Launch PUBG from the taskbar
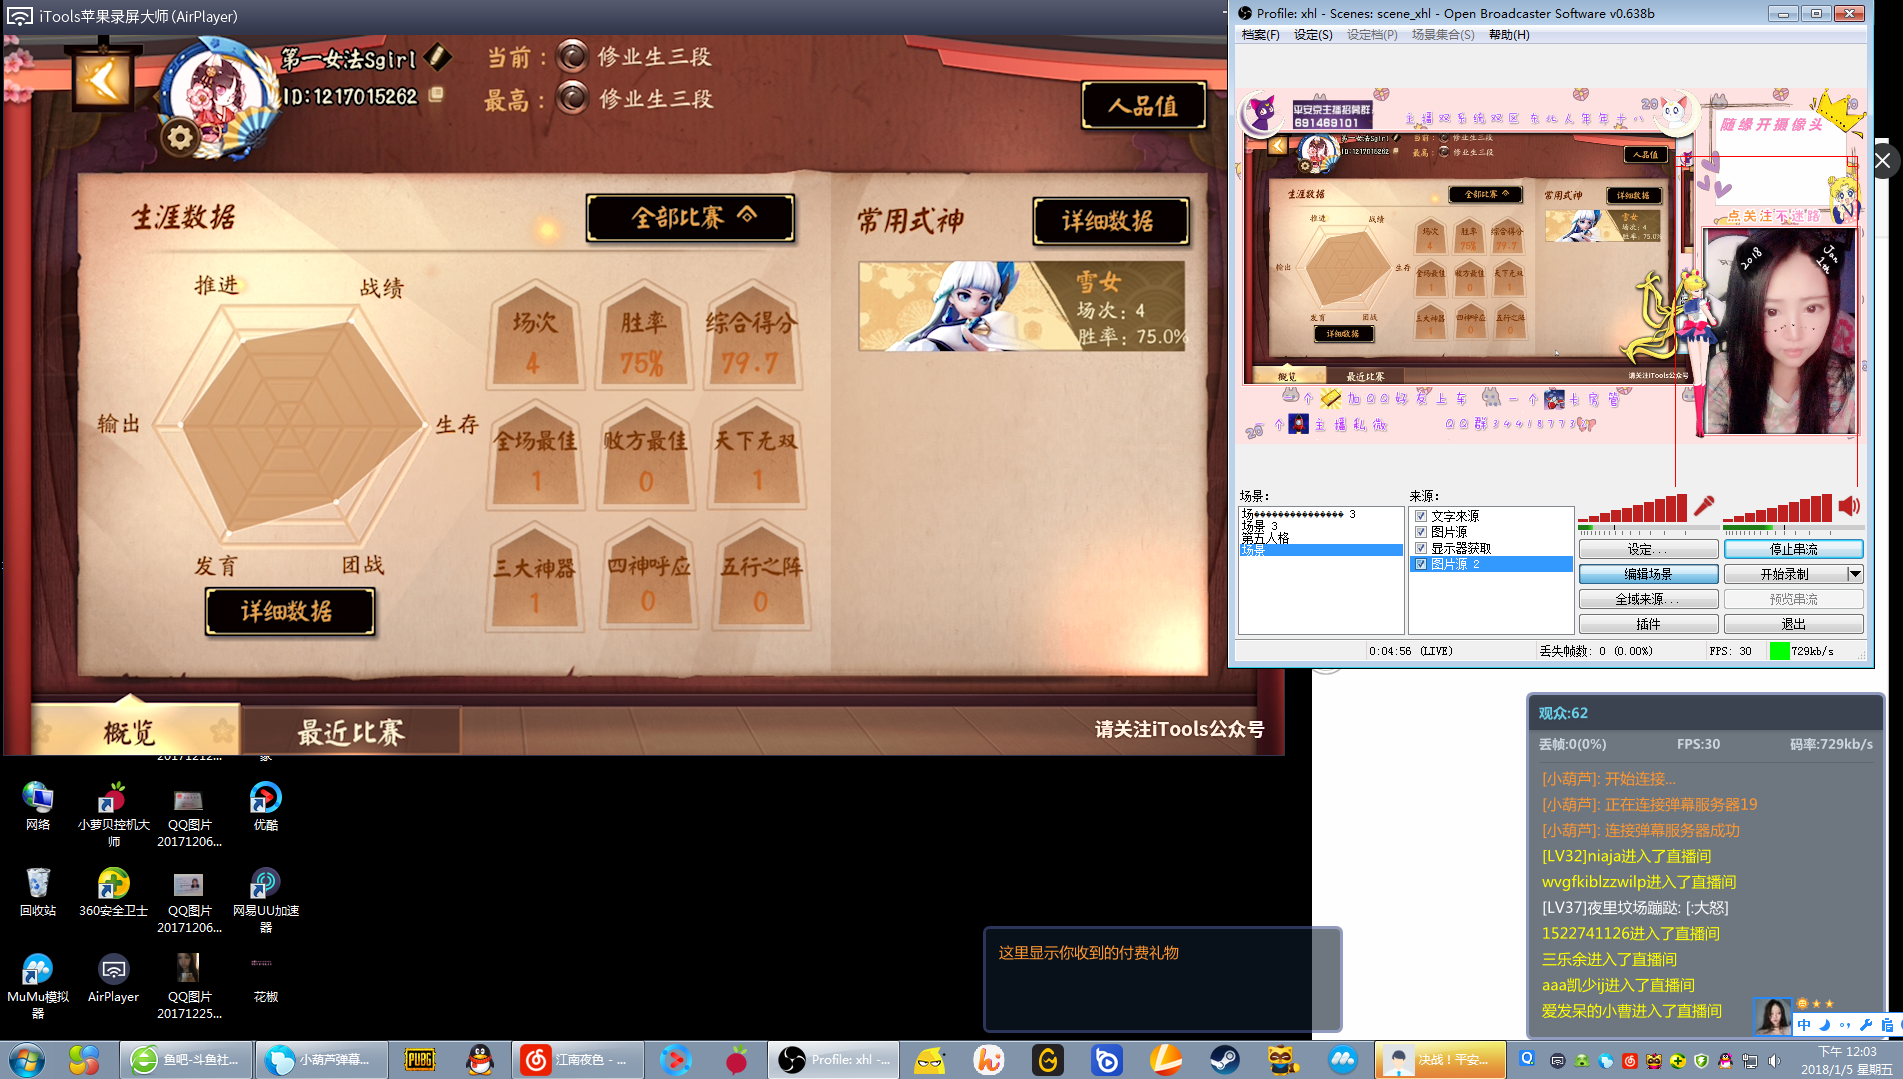 [x=419, y=1060]
